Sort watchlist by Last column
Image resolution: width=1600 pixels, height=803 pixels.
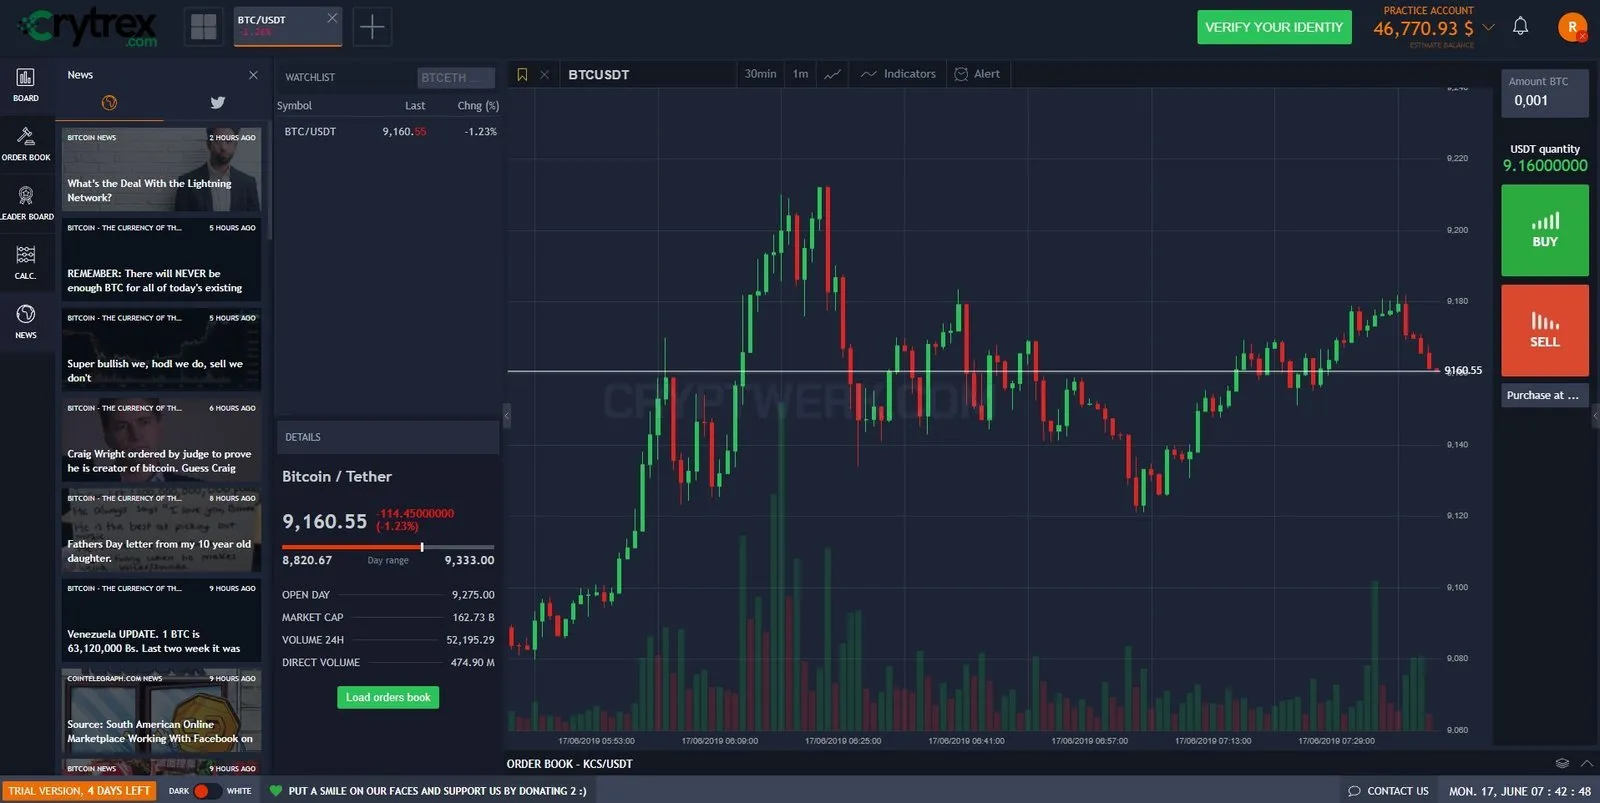click(x=415, y=105)
